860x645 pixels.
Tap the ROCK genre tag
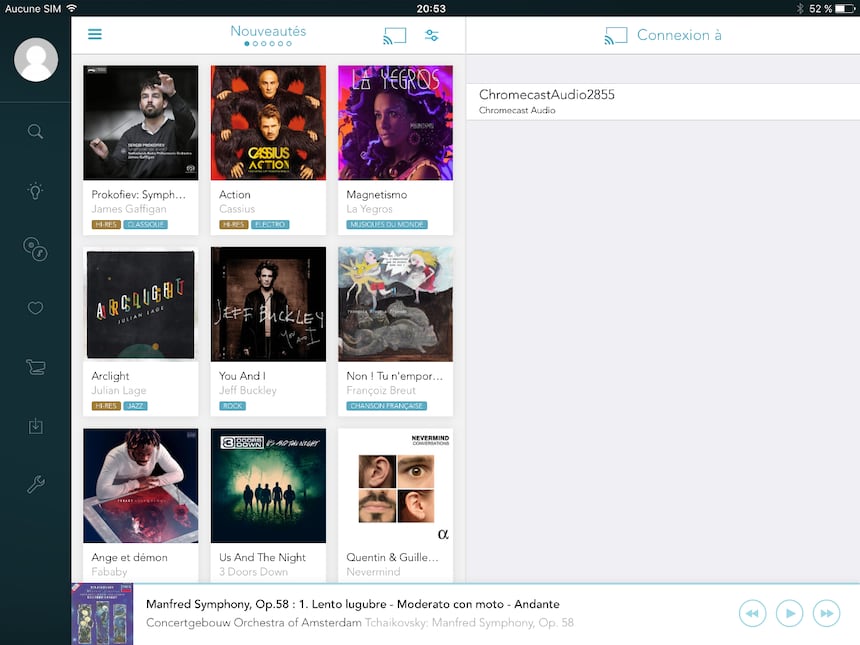[233, 406]
